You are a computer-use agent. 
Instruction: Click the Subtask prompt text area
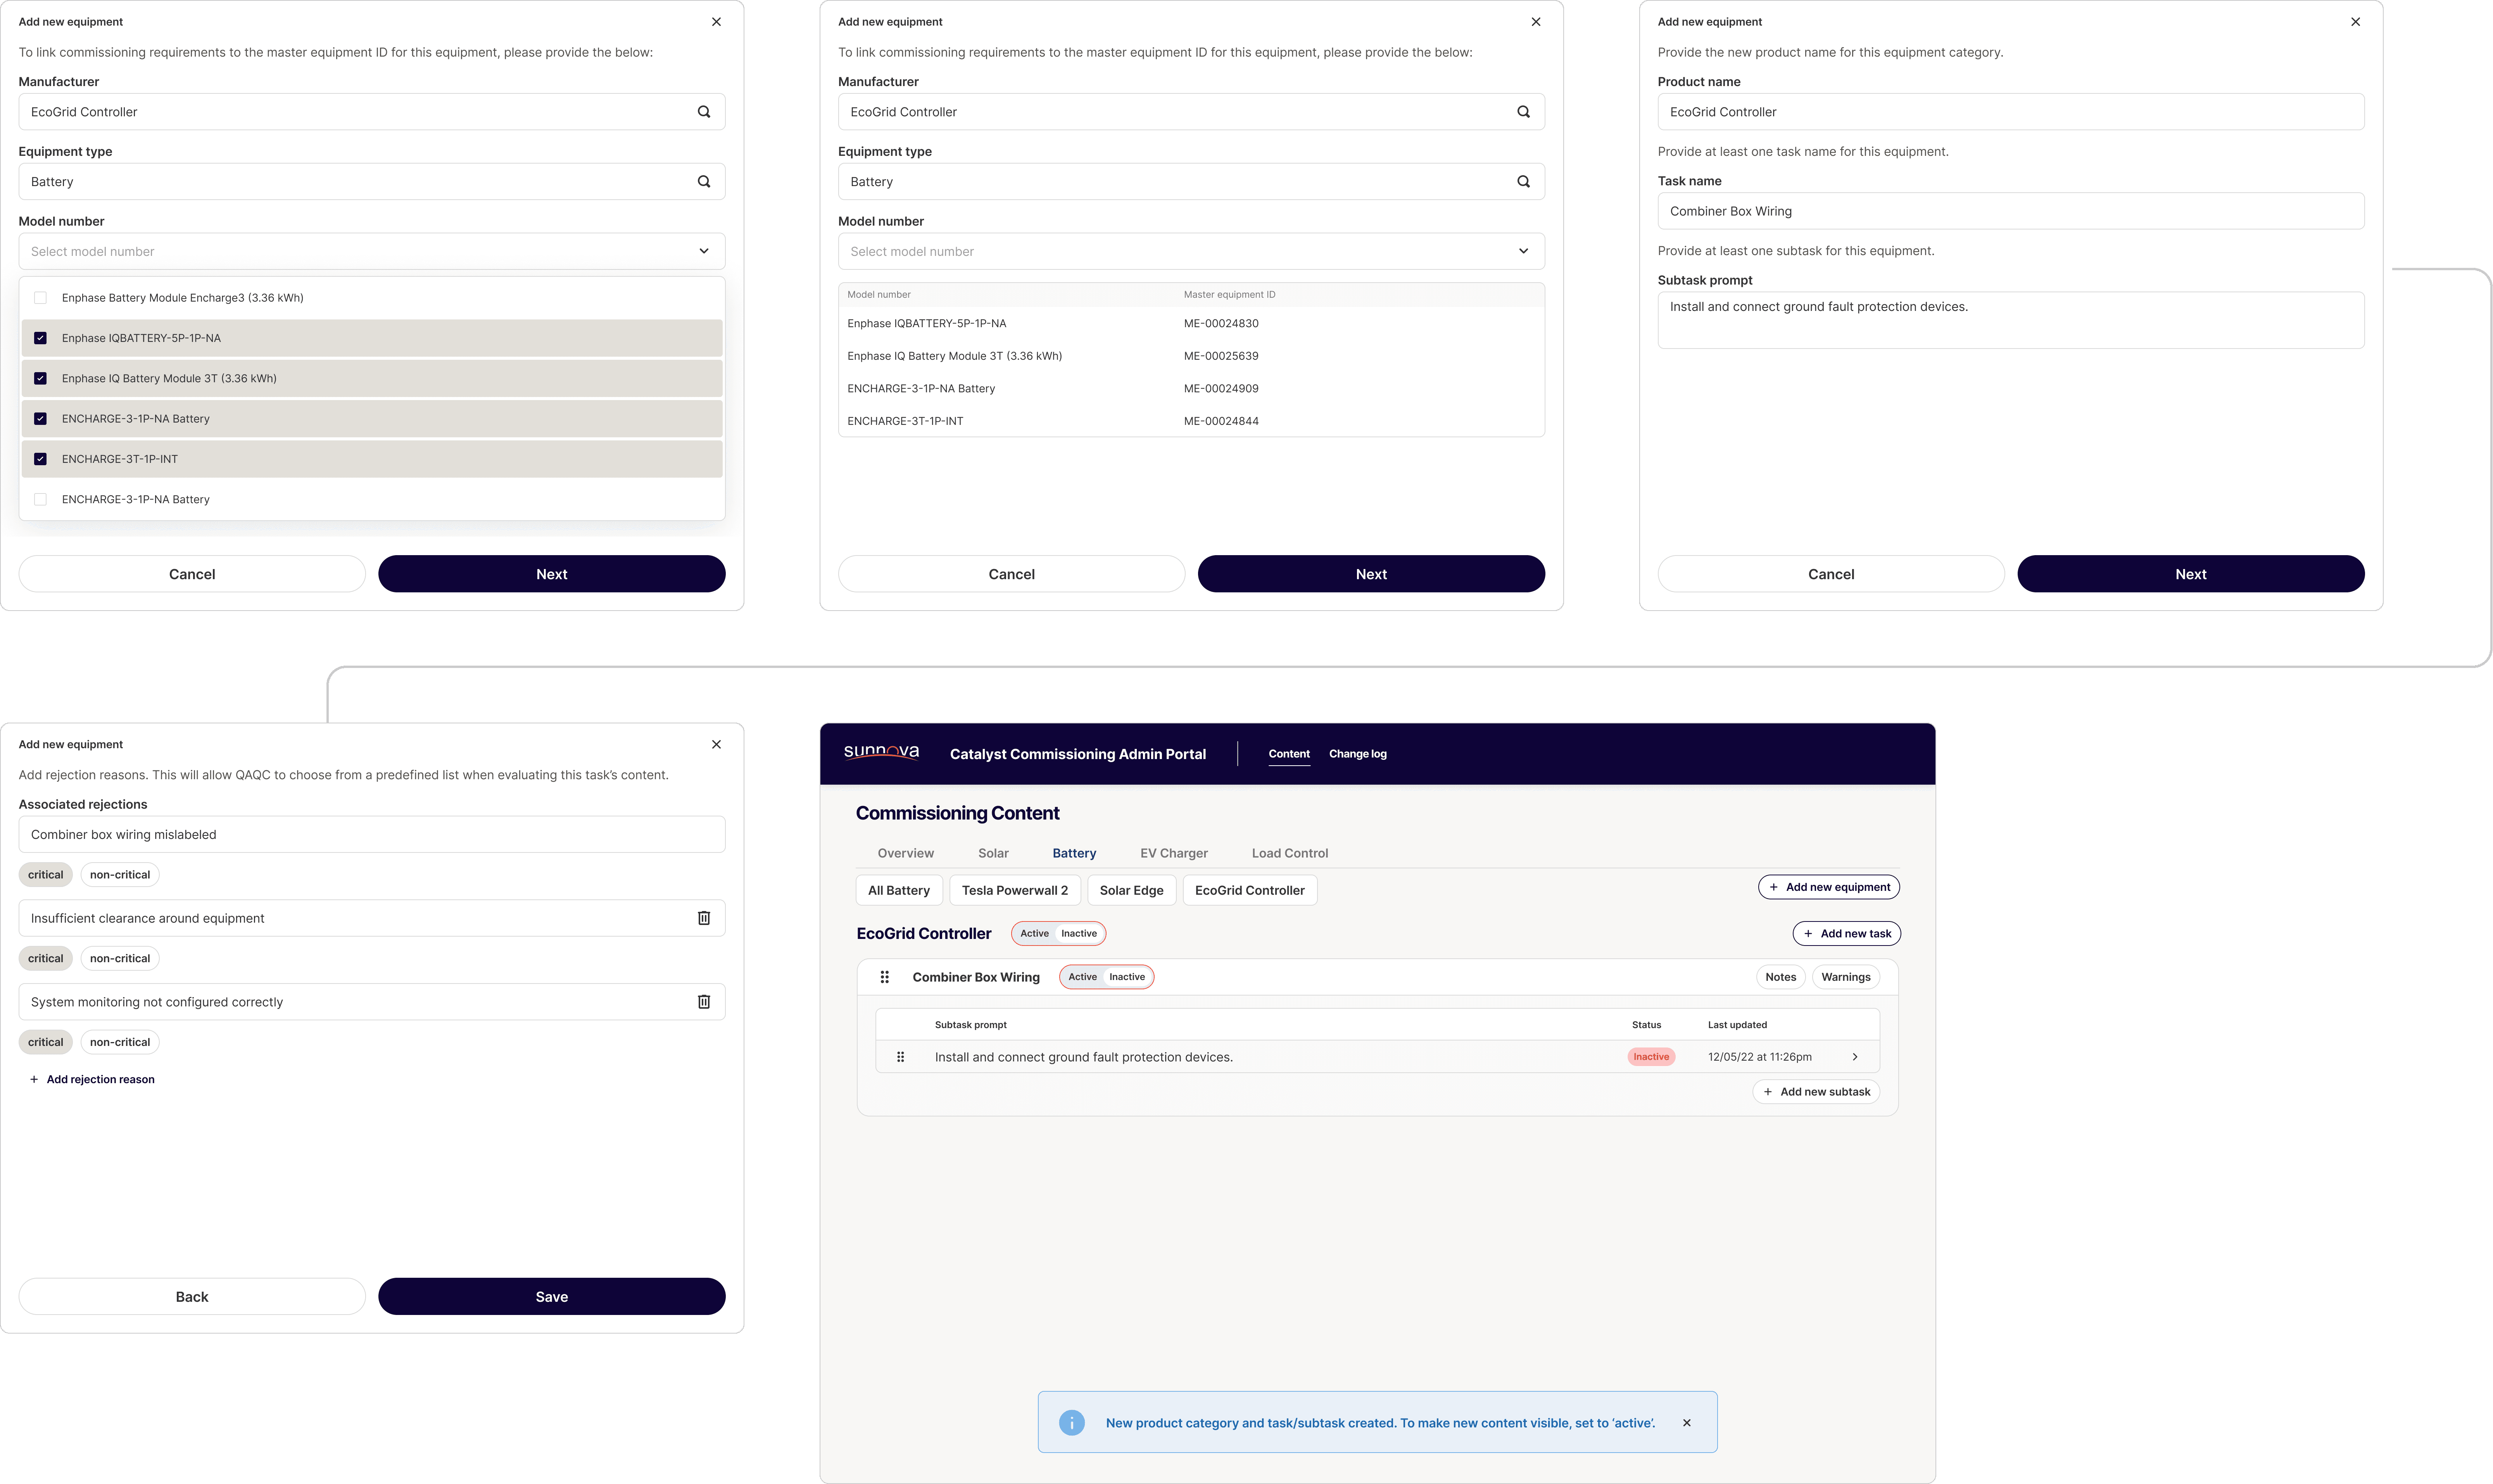click(2011, 320)
